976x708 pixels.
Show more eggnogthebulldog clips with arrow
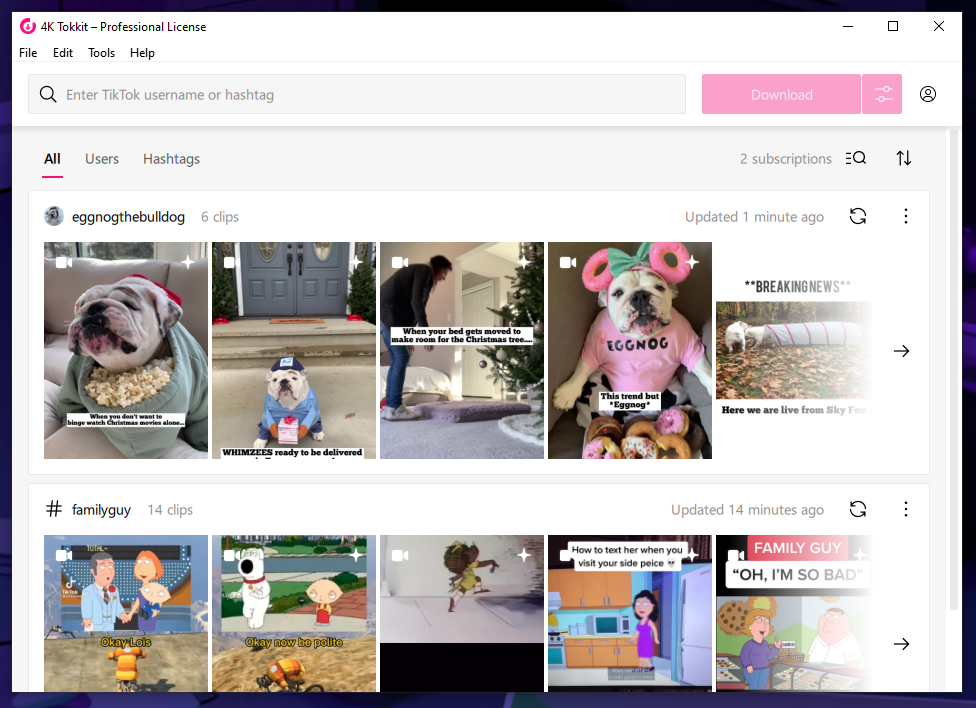901,351
